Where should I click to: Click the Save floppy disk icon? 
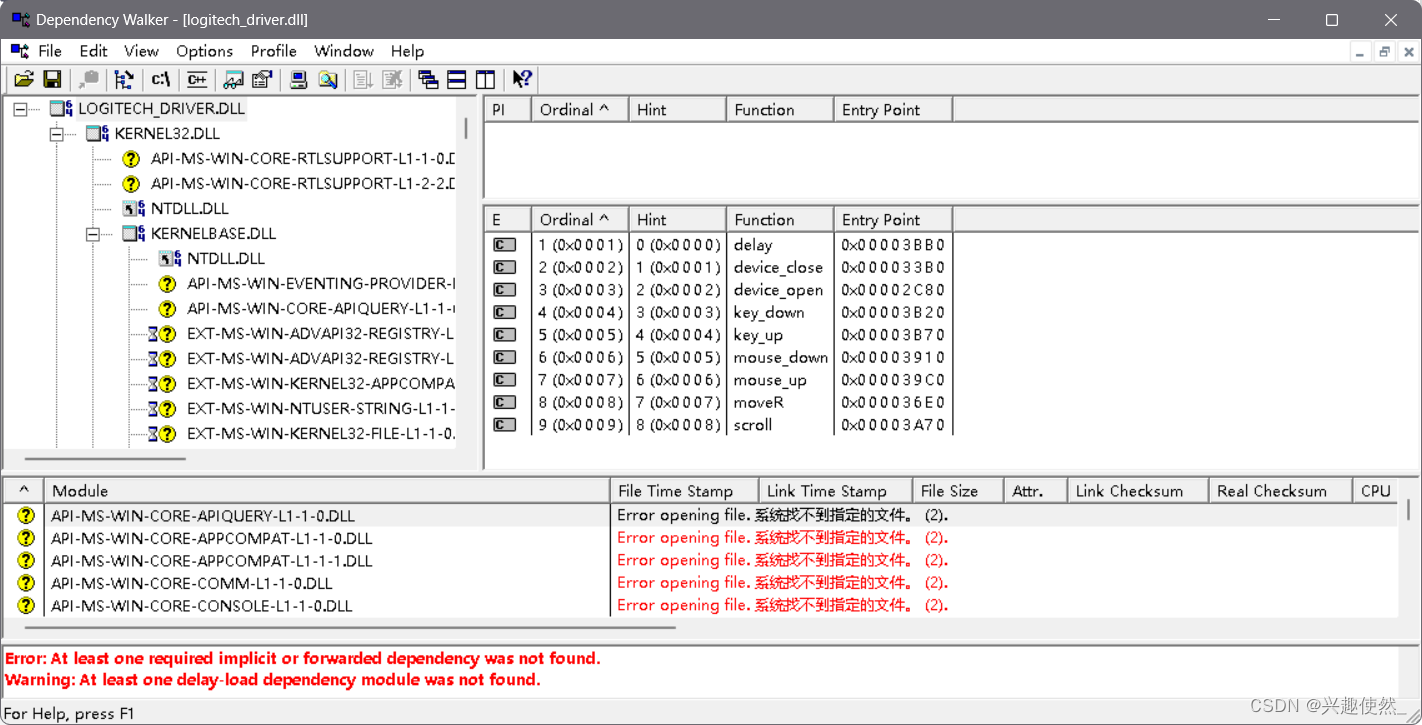52,79
